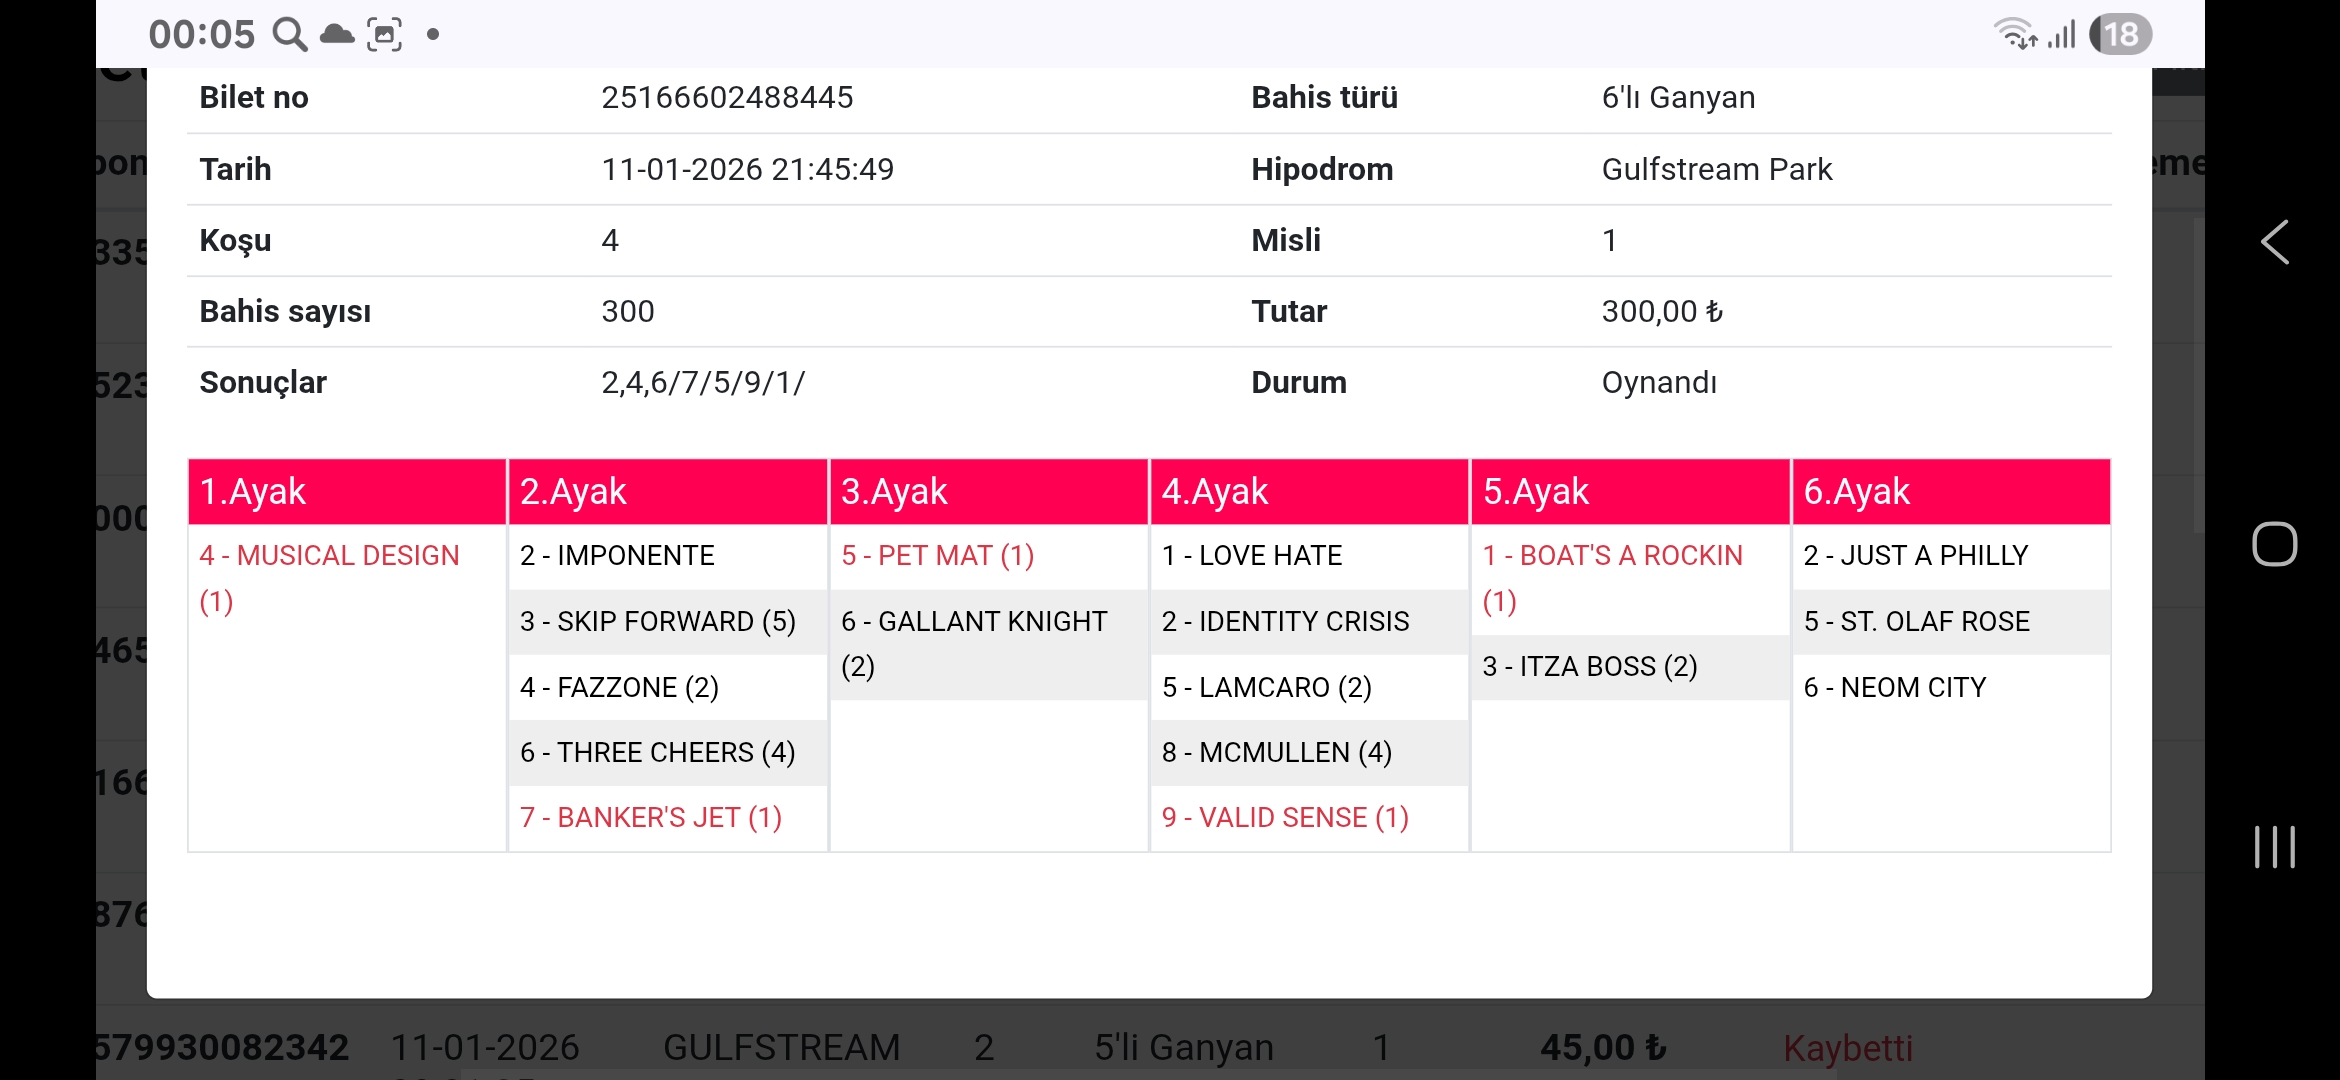The height and width of the screenshot is (1080, 2340).
Task: Tap the screenshot capture icon in status bar
Action: [x=385, y=34]
